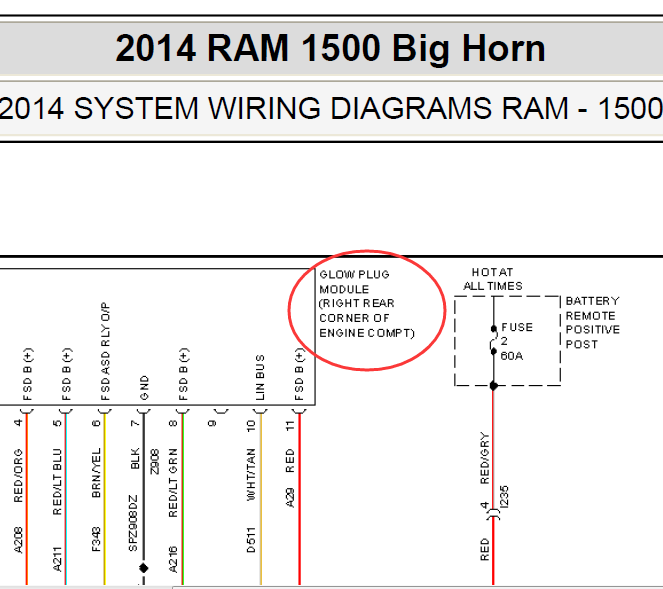Click the 'RED' label below connector I235
The image size is (663, 589).
coord(485,550)
